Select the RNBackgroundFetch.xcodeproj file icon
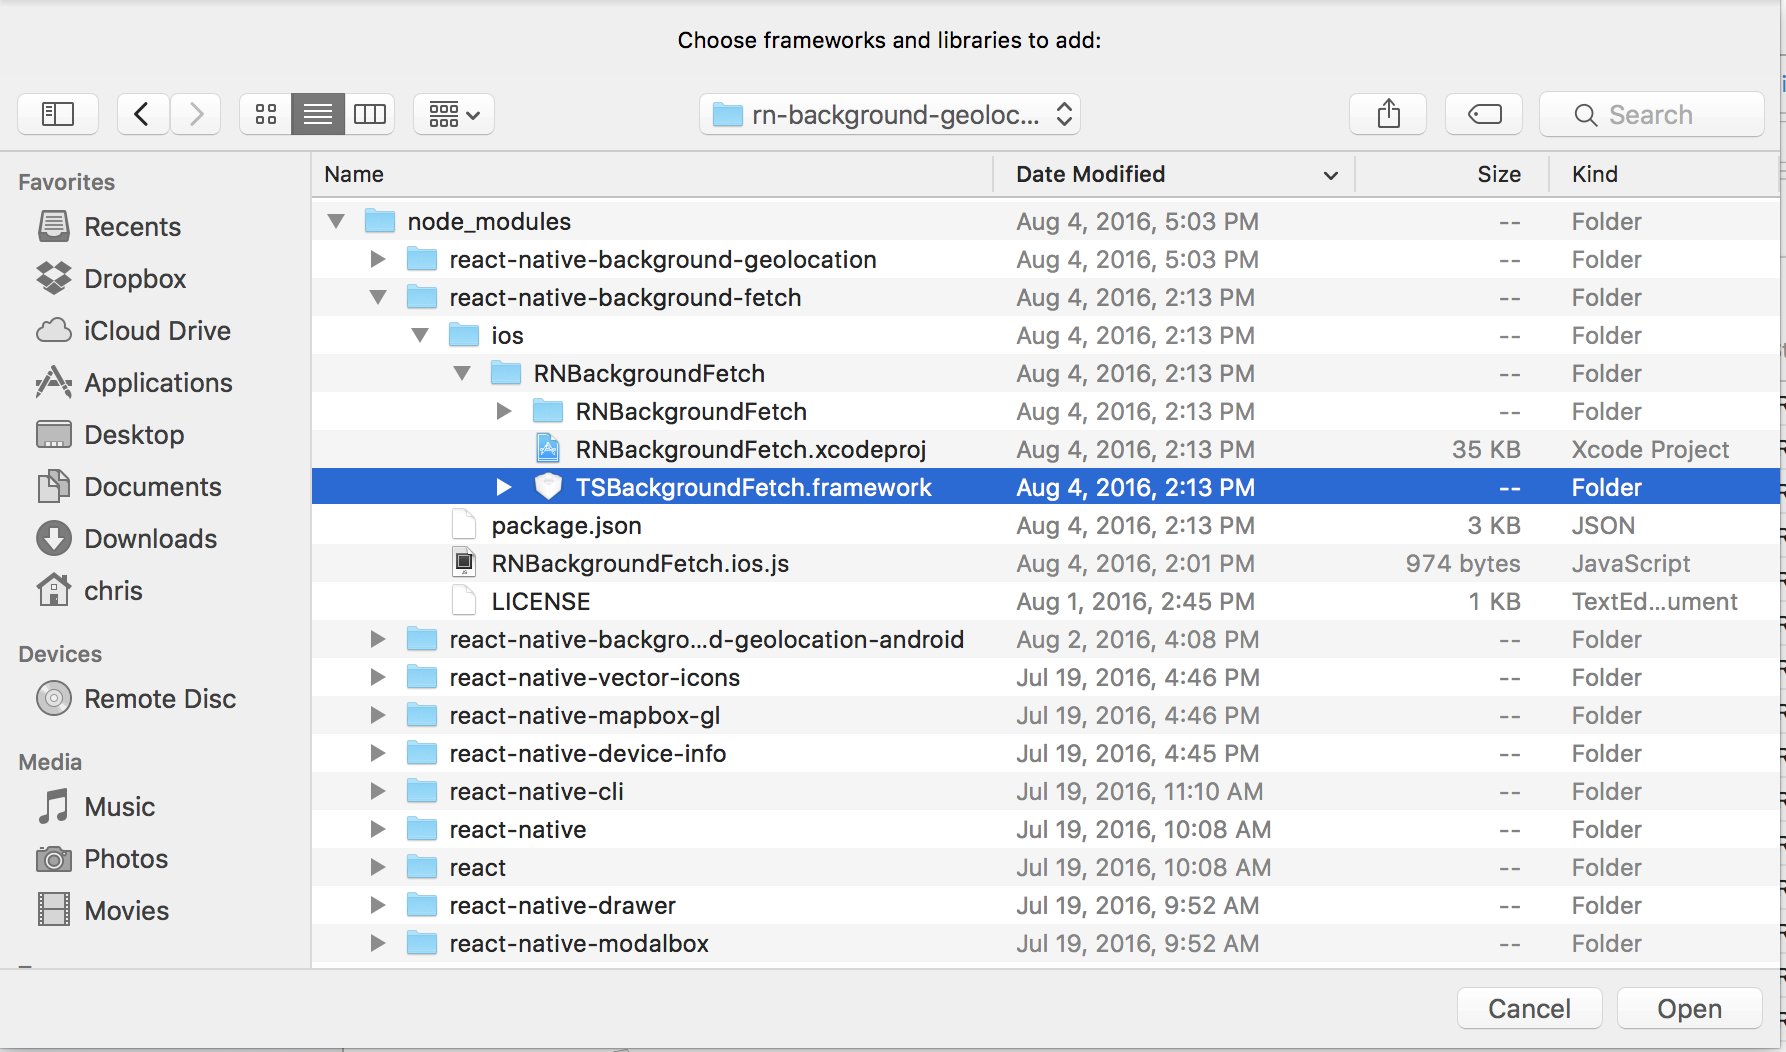This screenshot has width=1786, height=1052. [548, 448]
